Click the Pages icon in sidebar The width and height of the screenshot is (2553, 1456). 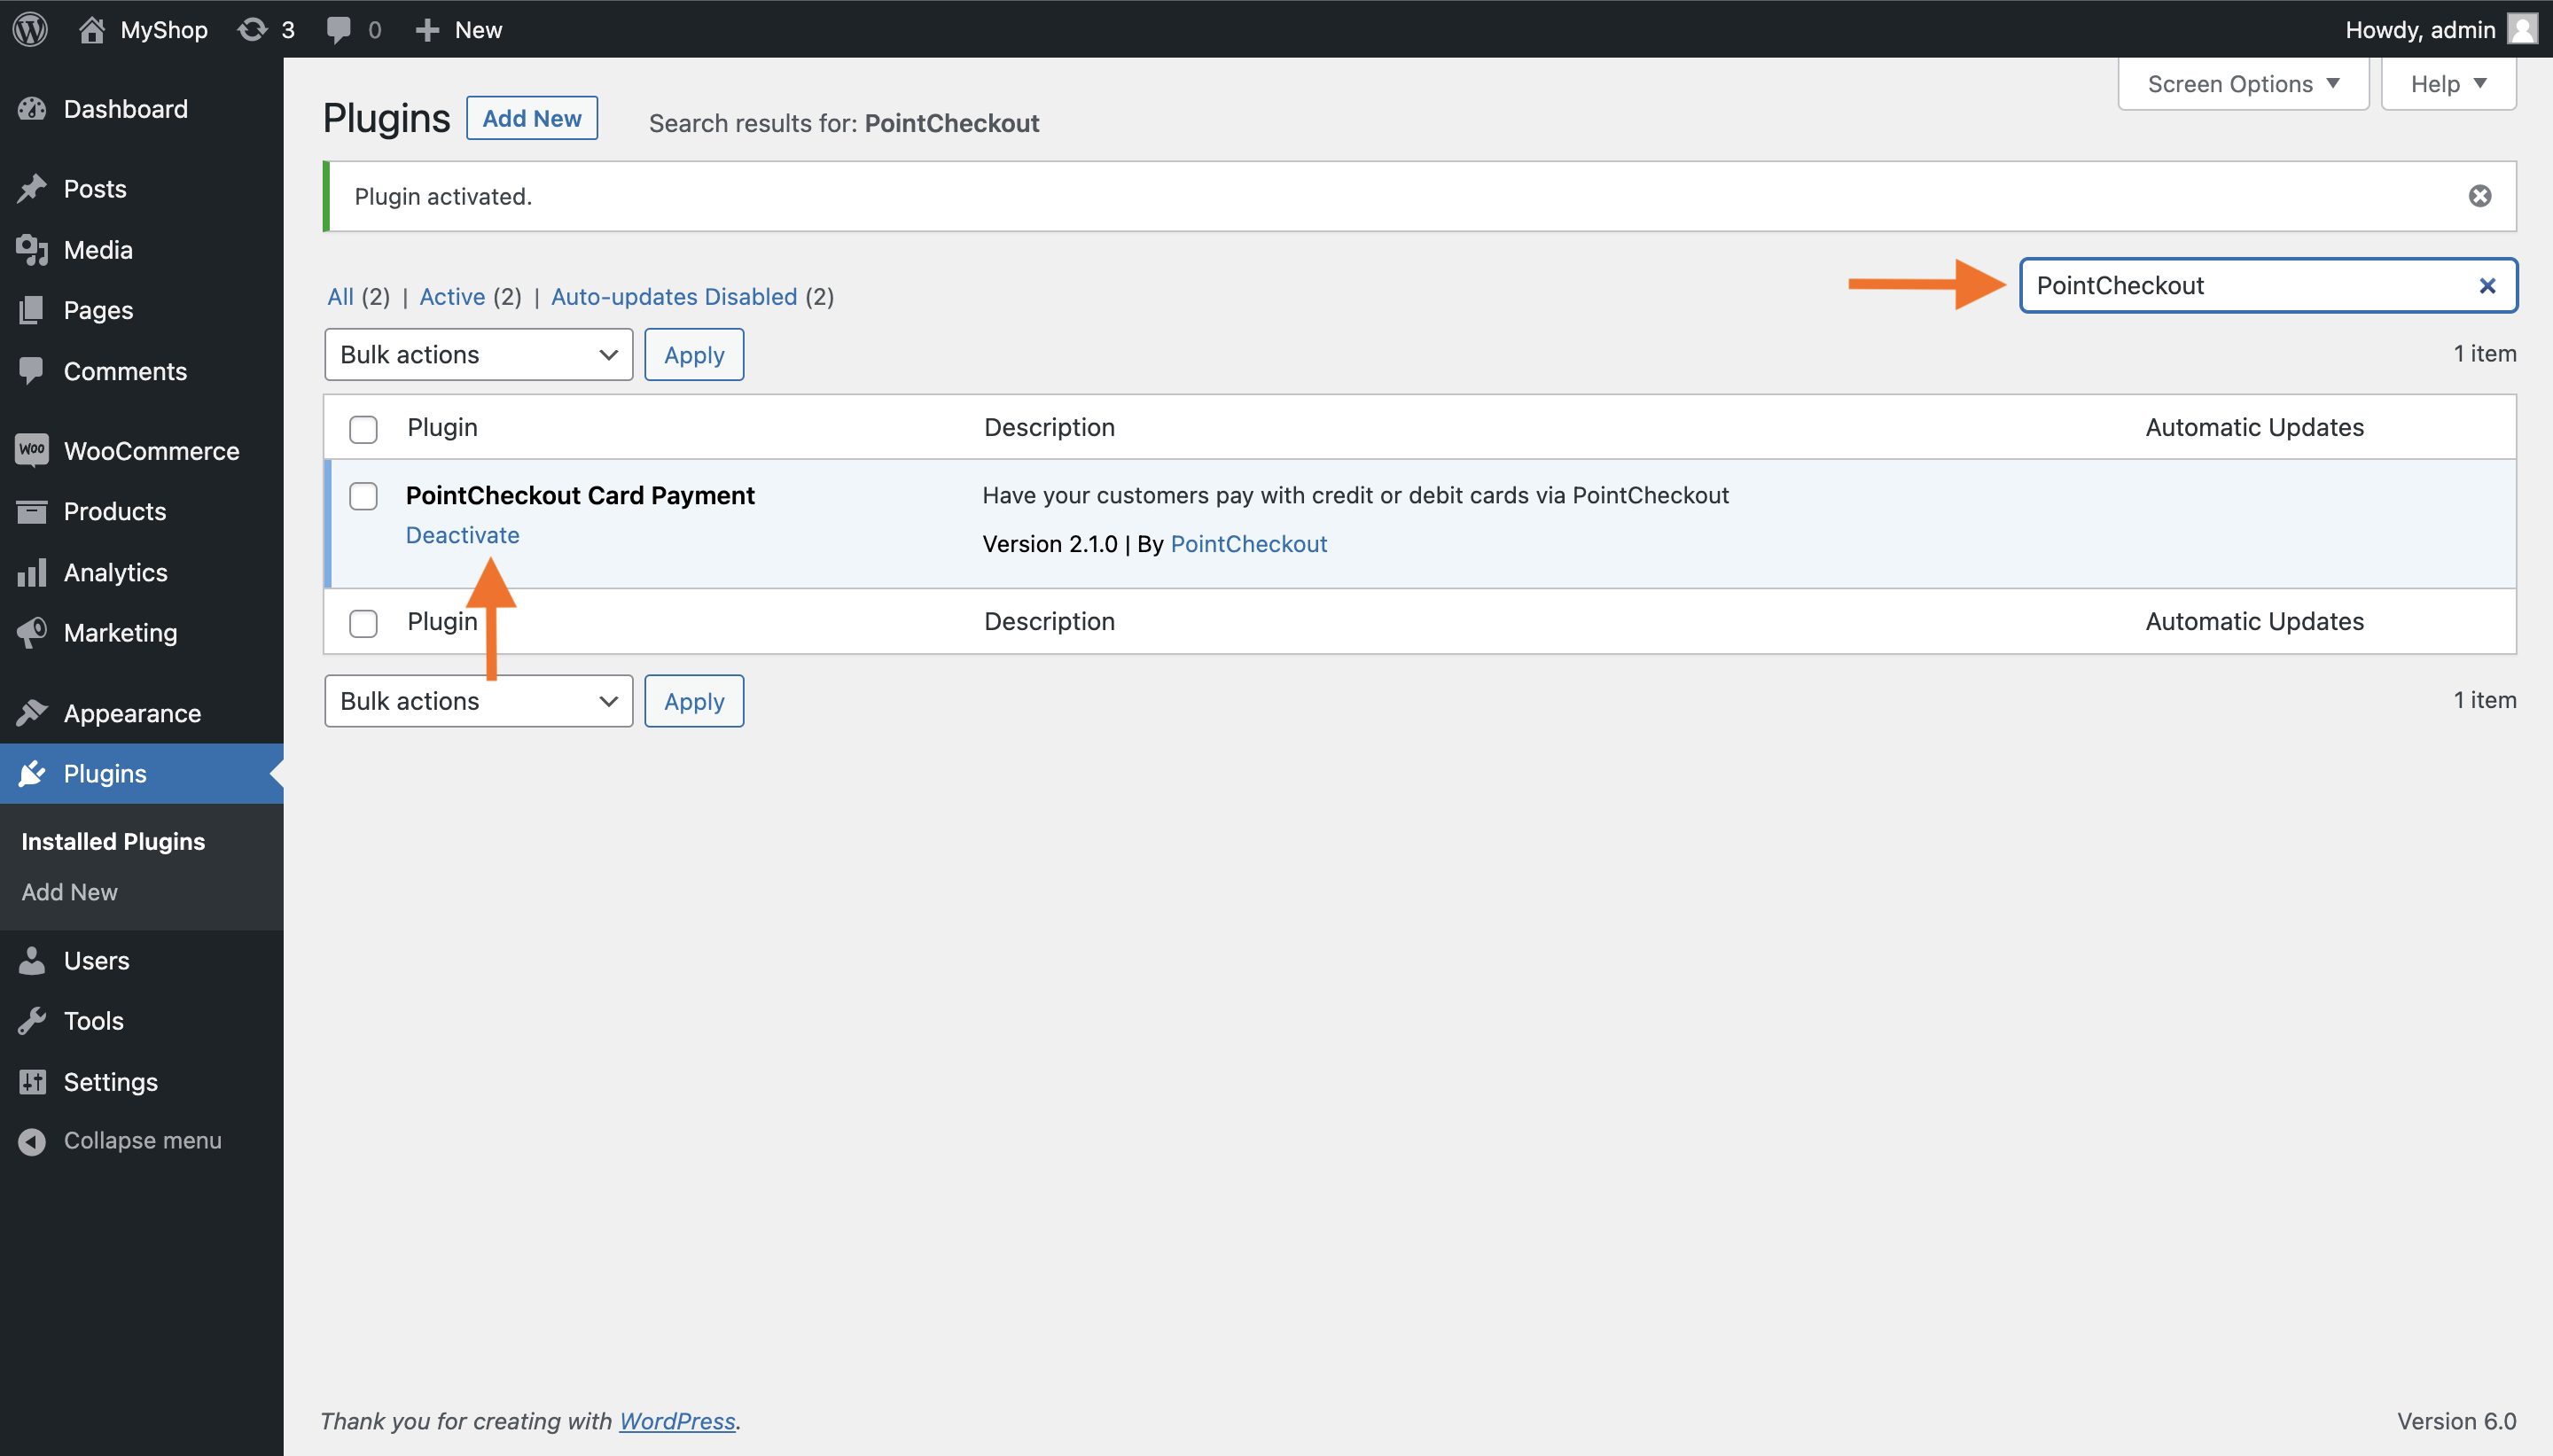click(32, 310)
